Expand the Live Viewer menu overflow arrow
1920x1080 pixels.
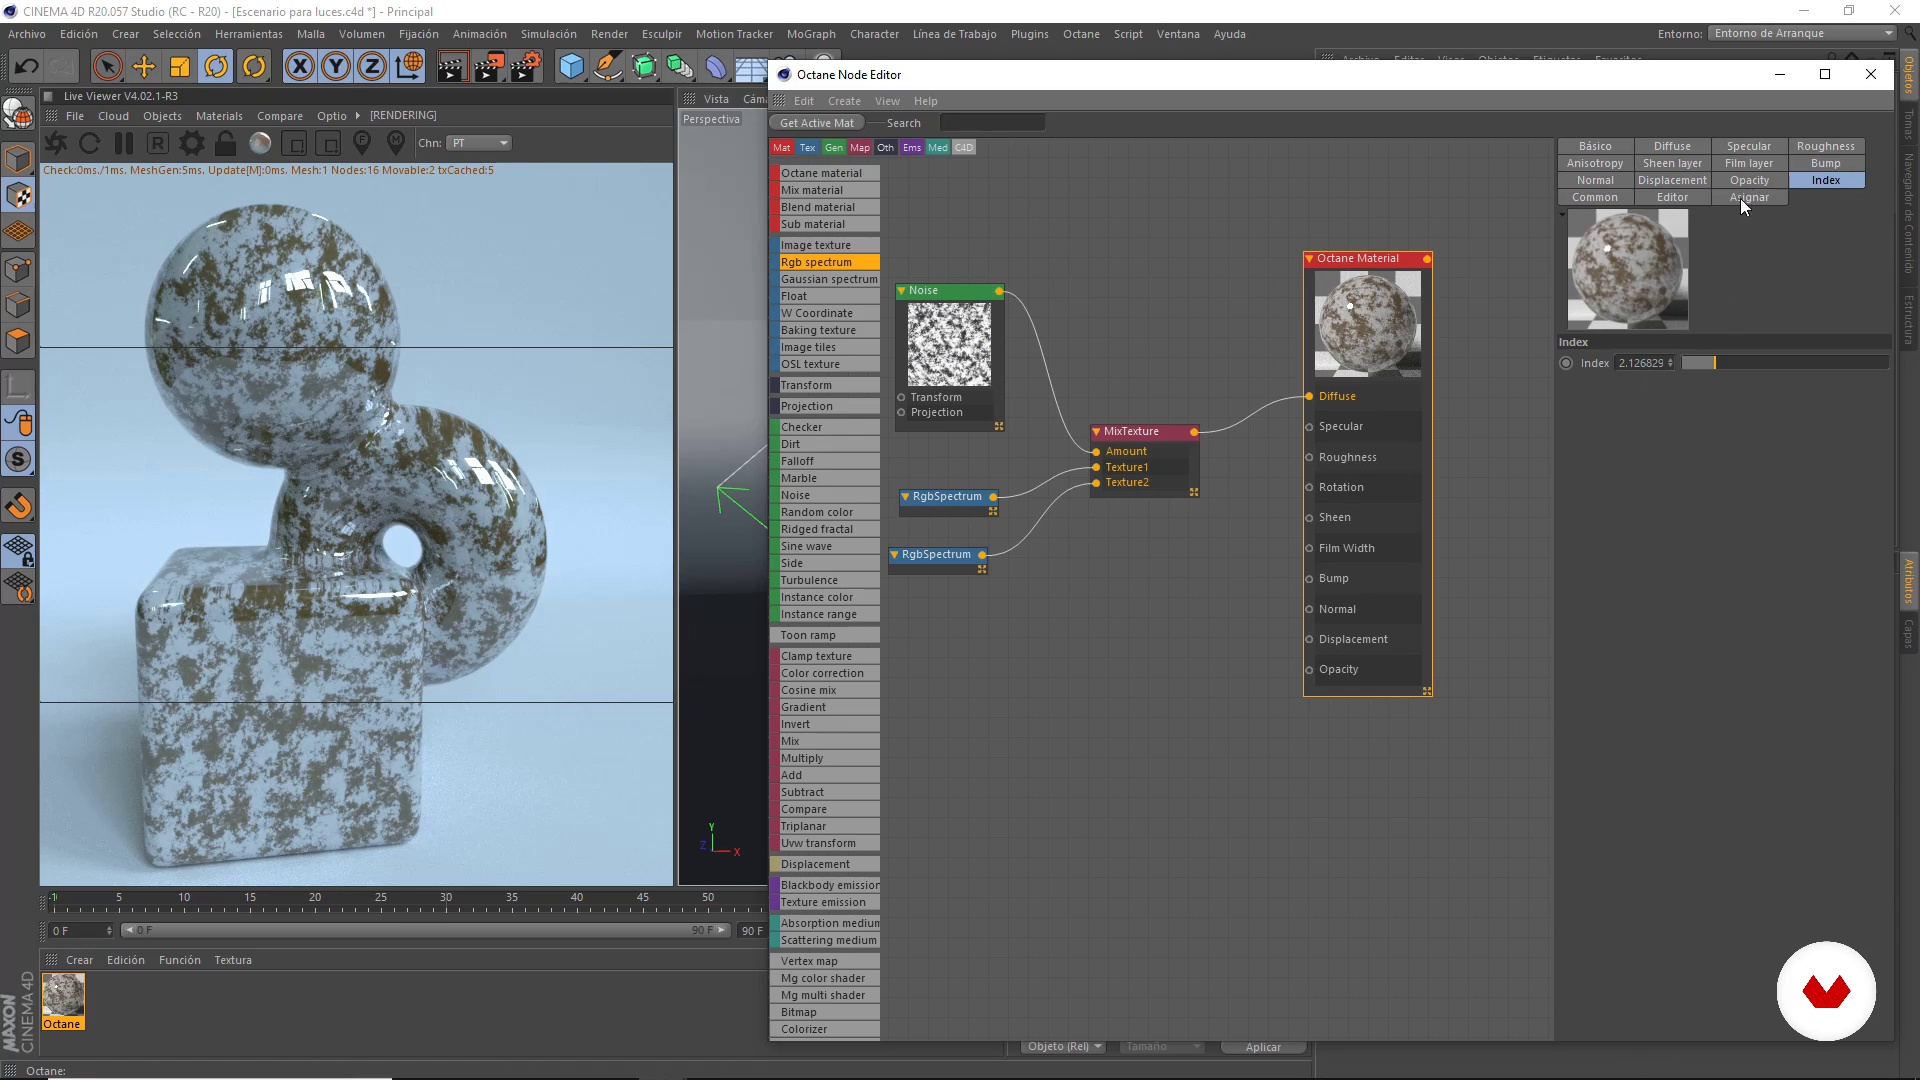pos(357,116)
